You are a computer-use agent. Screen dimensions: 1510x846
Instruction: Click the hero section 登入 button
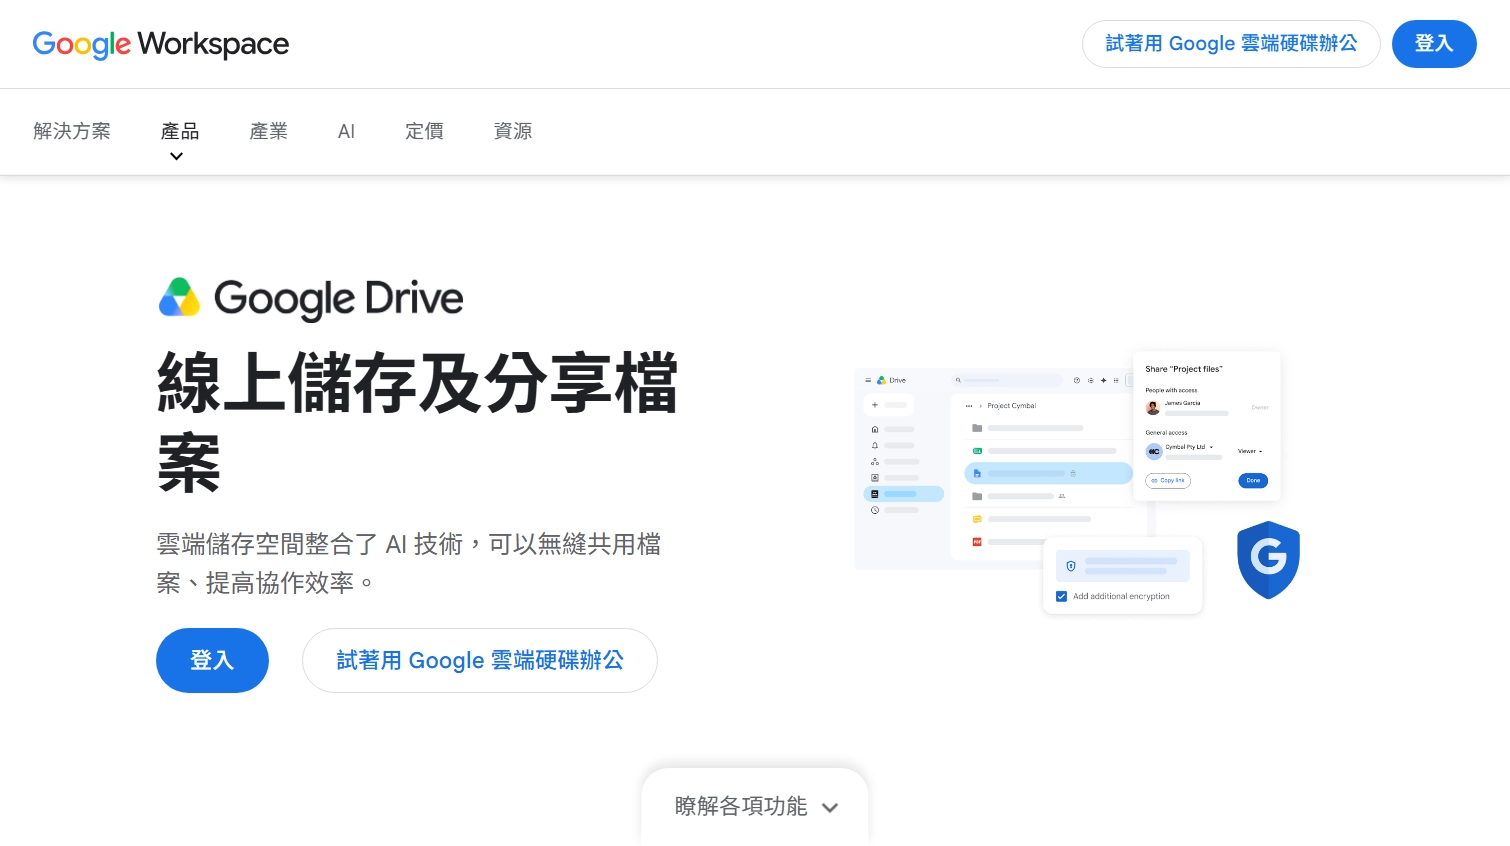coord(212,660)
